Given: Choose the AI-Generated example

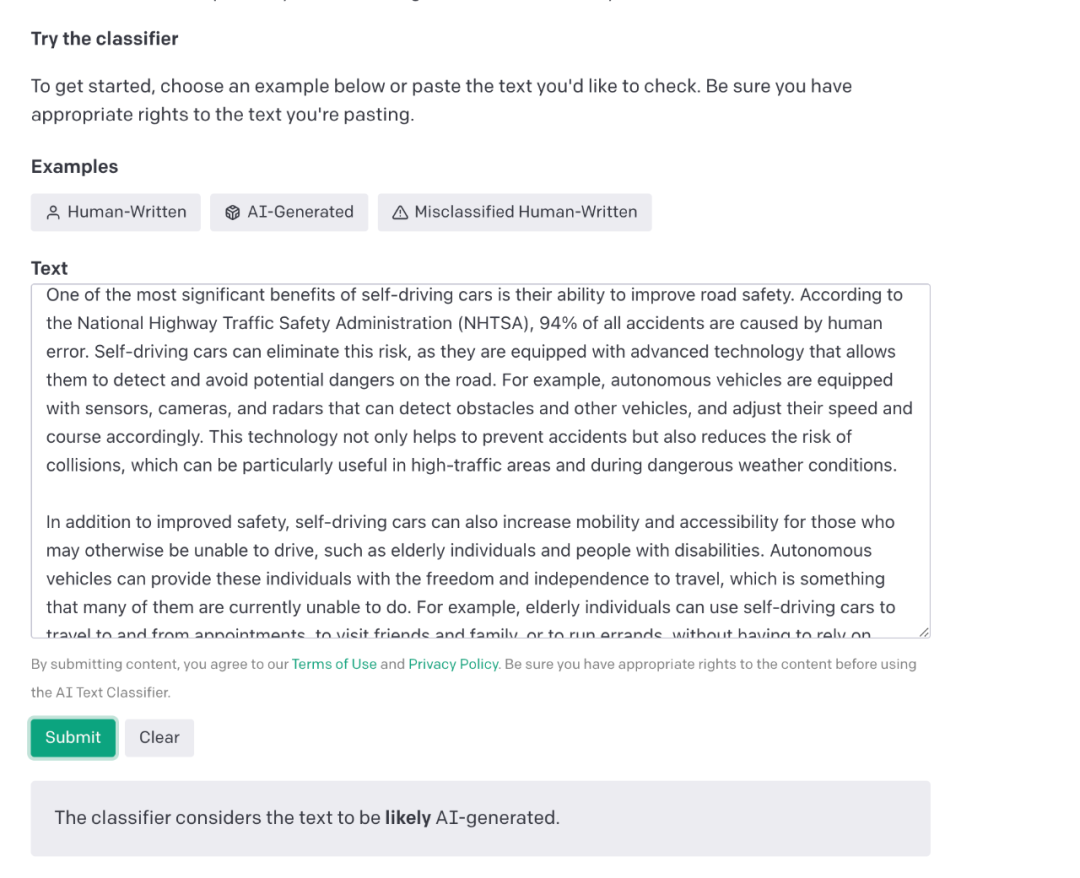Looking at the screenshot, I should (289, 212).
